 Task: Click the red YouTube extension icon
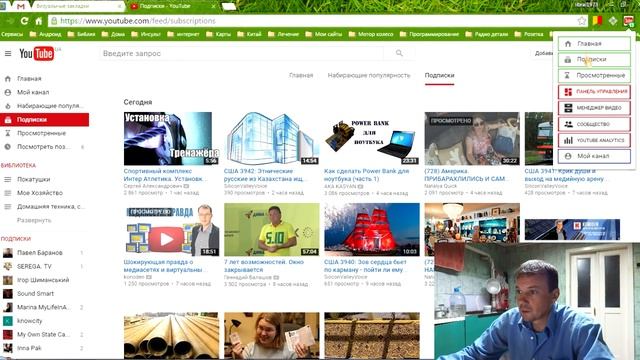tap(628, 20)
